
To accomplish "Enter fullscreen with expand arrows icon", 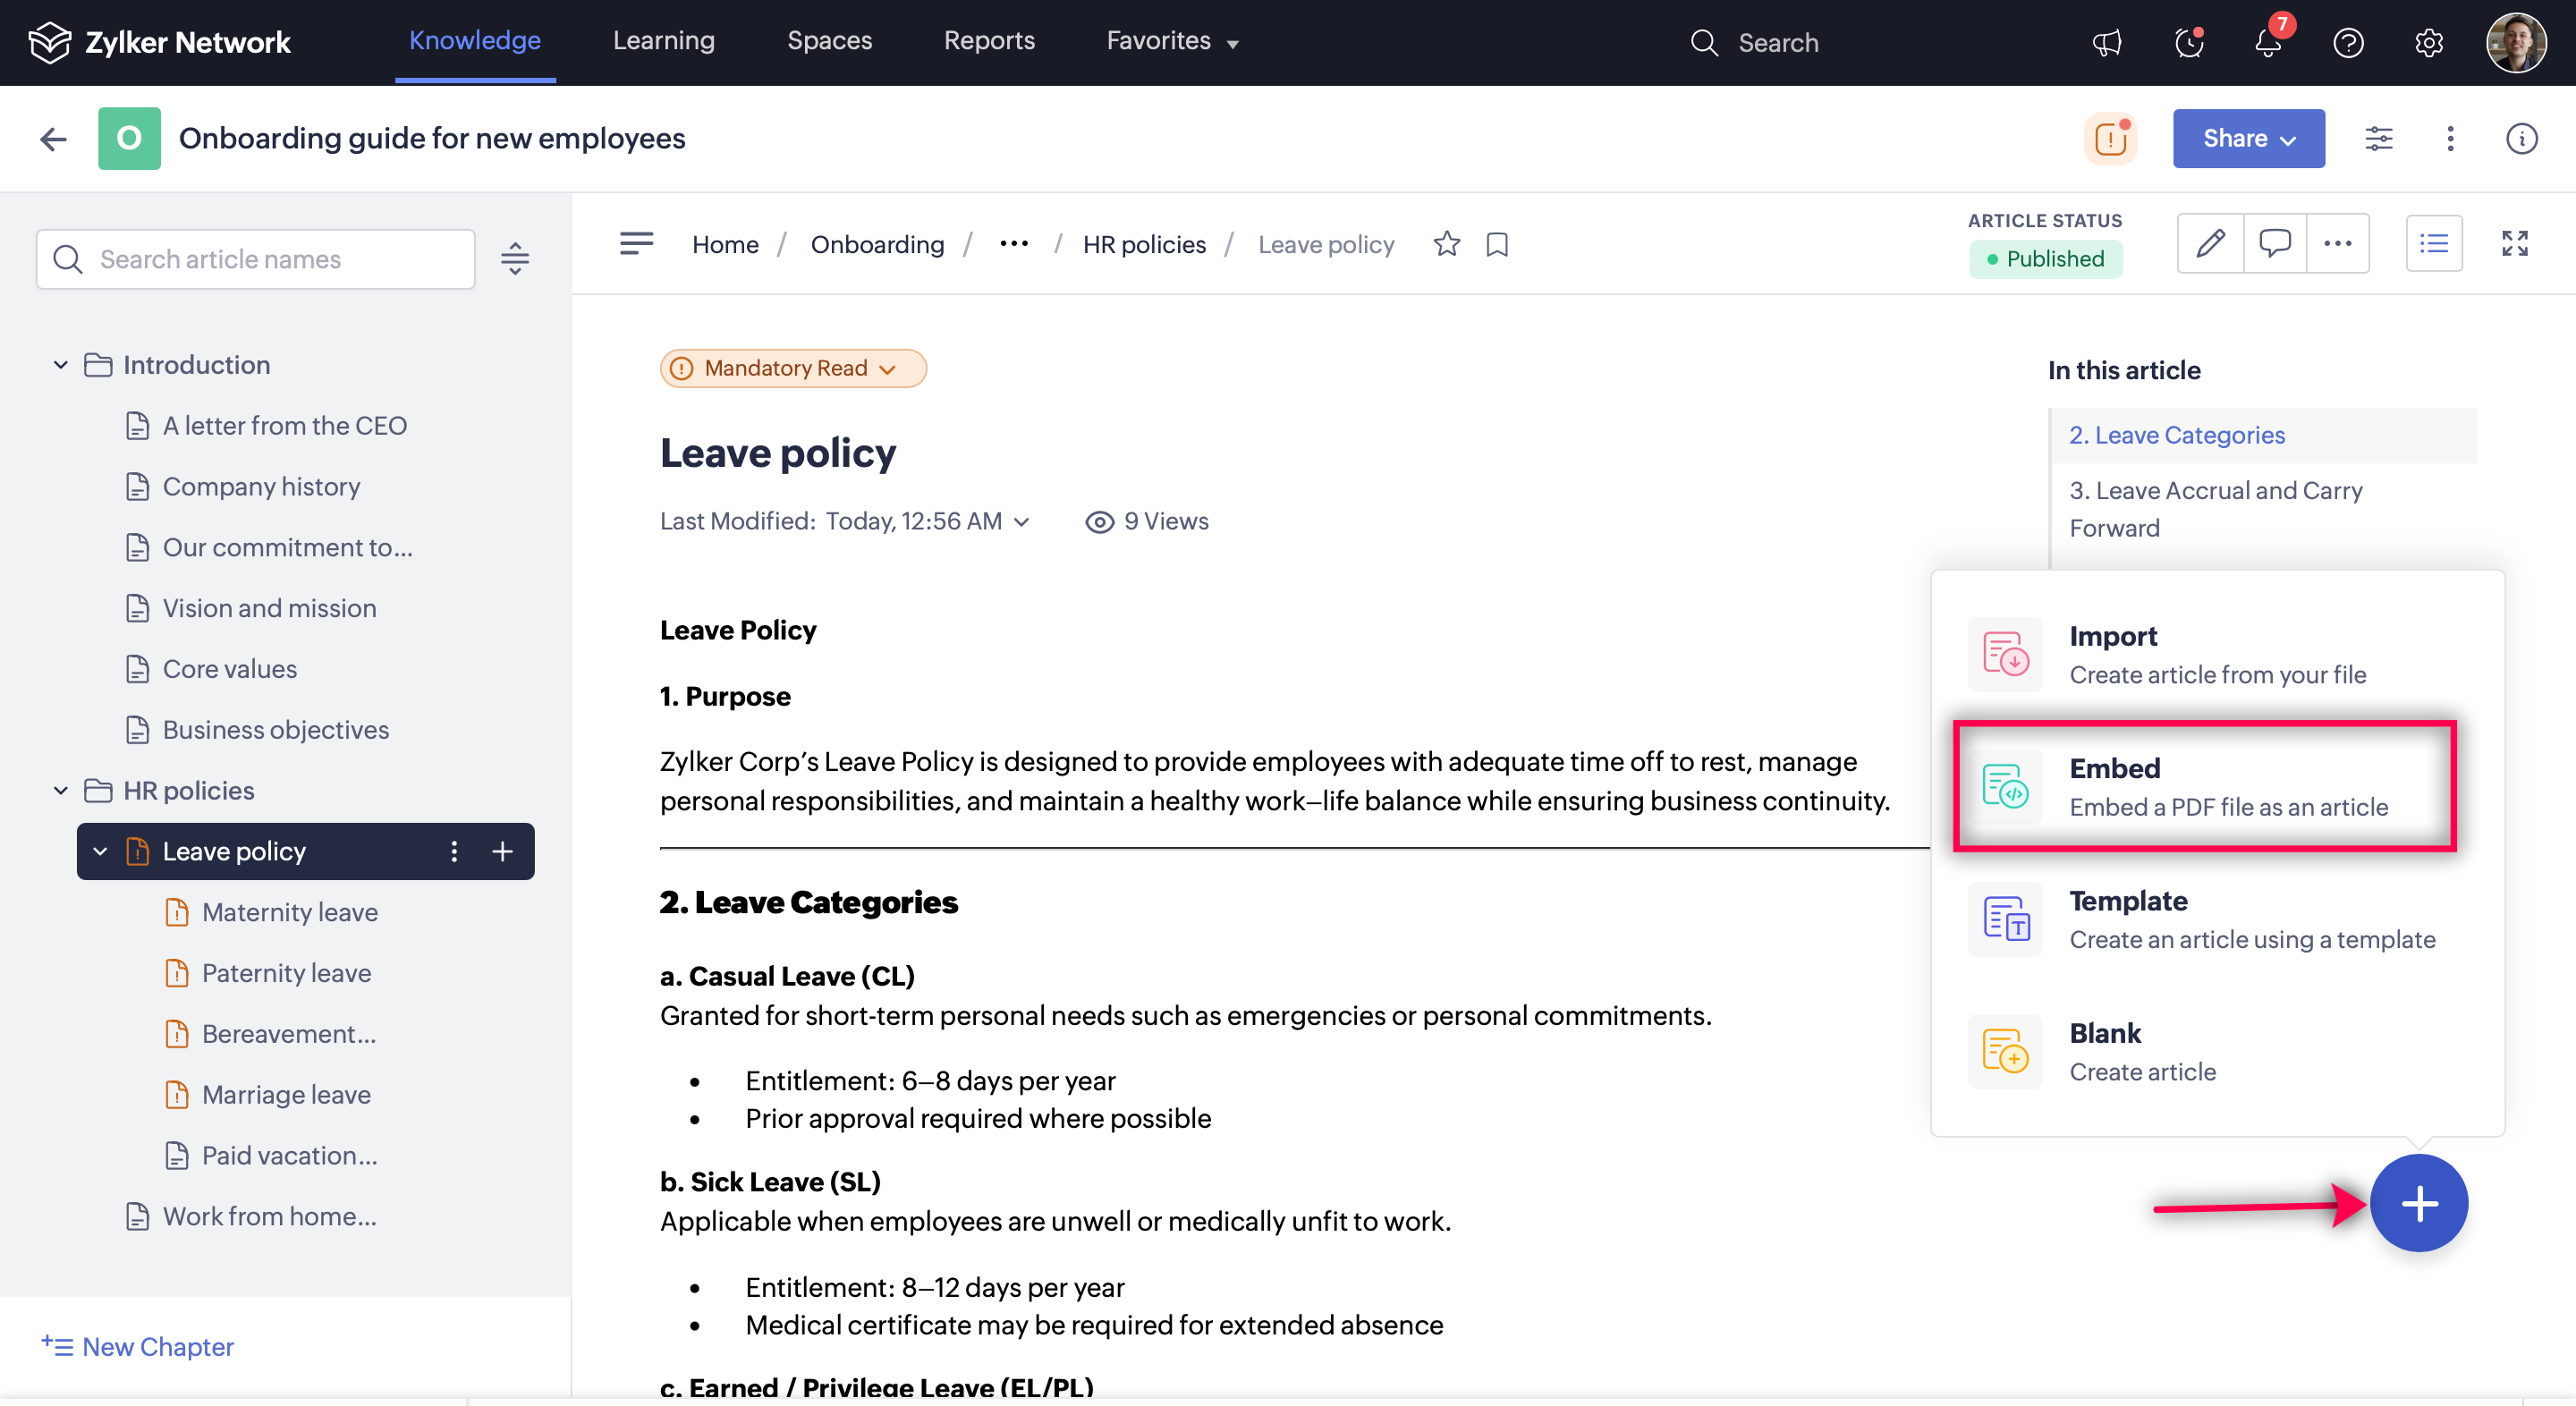I will click(x=2514, y=243).
